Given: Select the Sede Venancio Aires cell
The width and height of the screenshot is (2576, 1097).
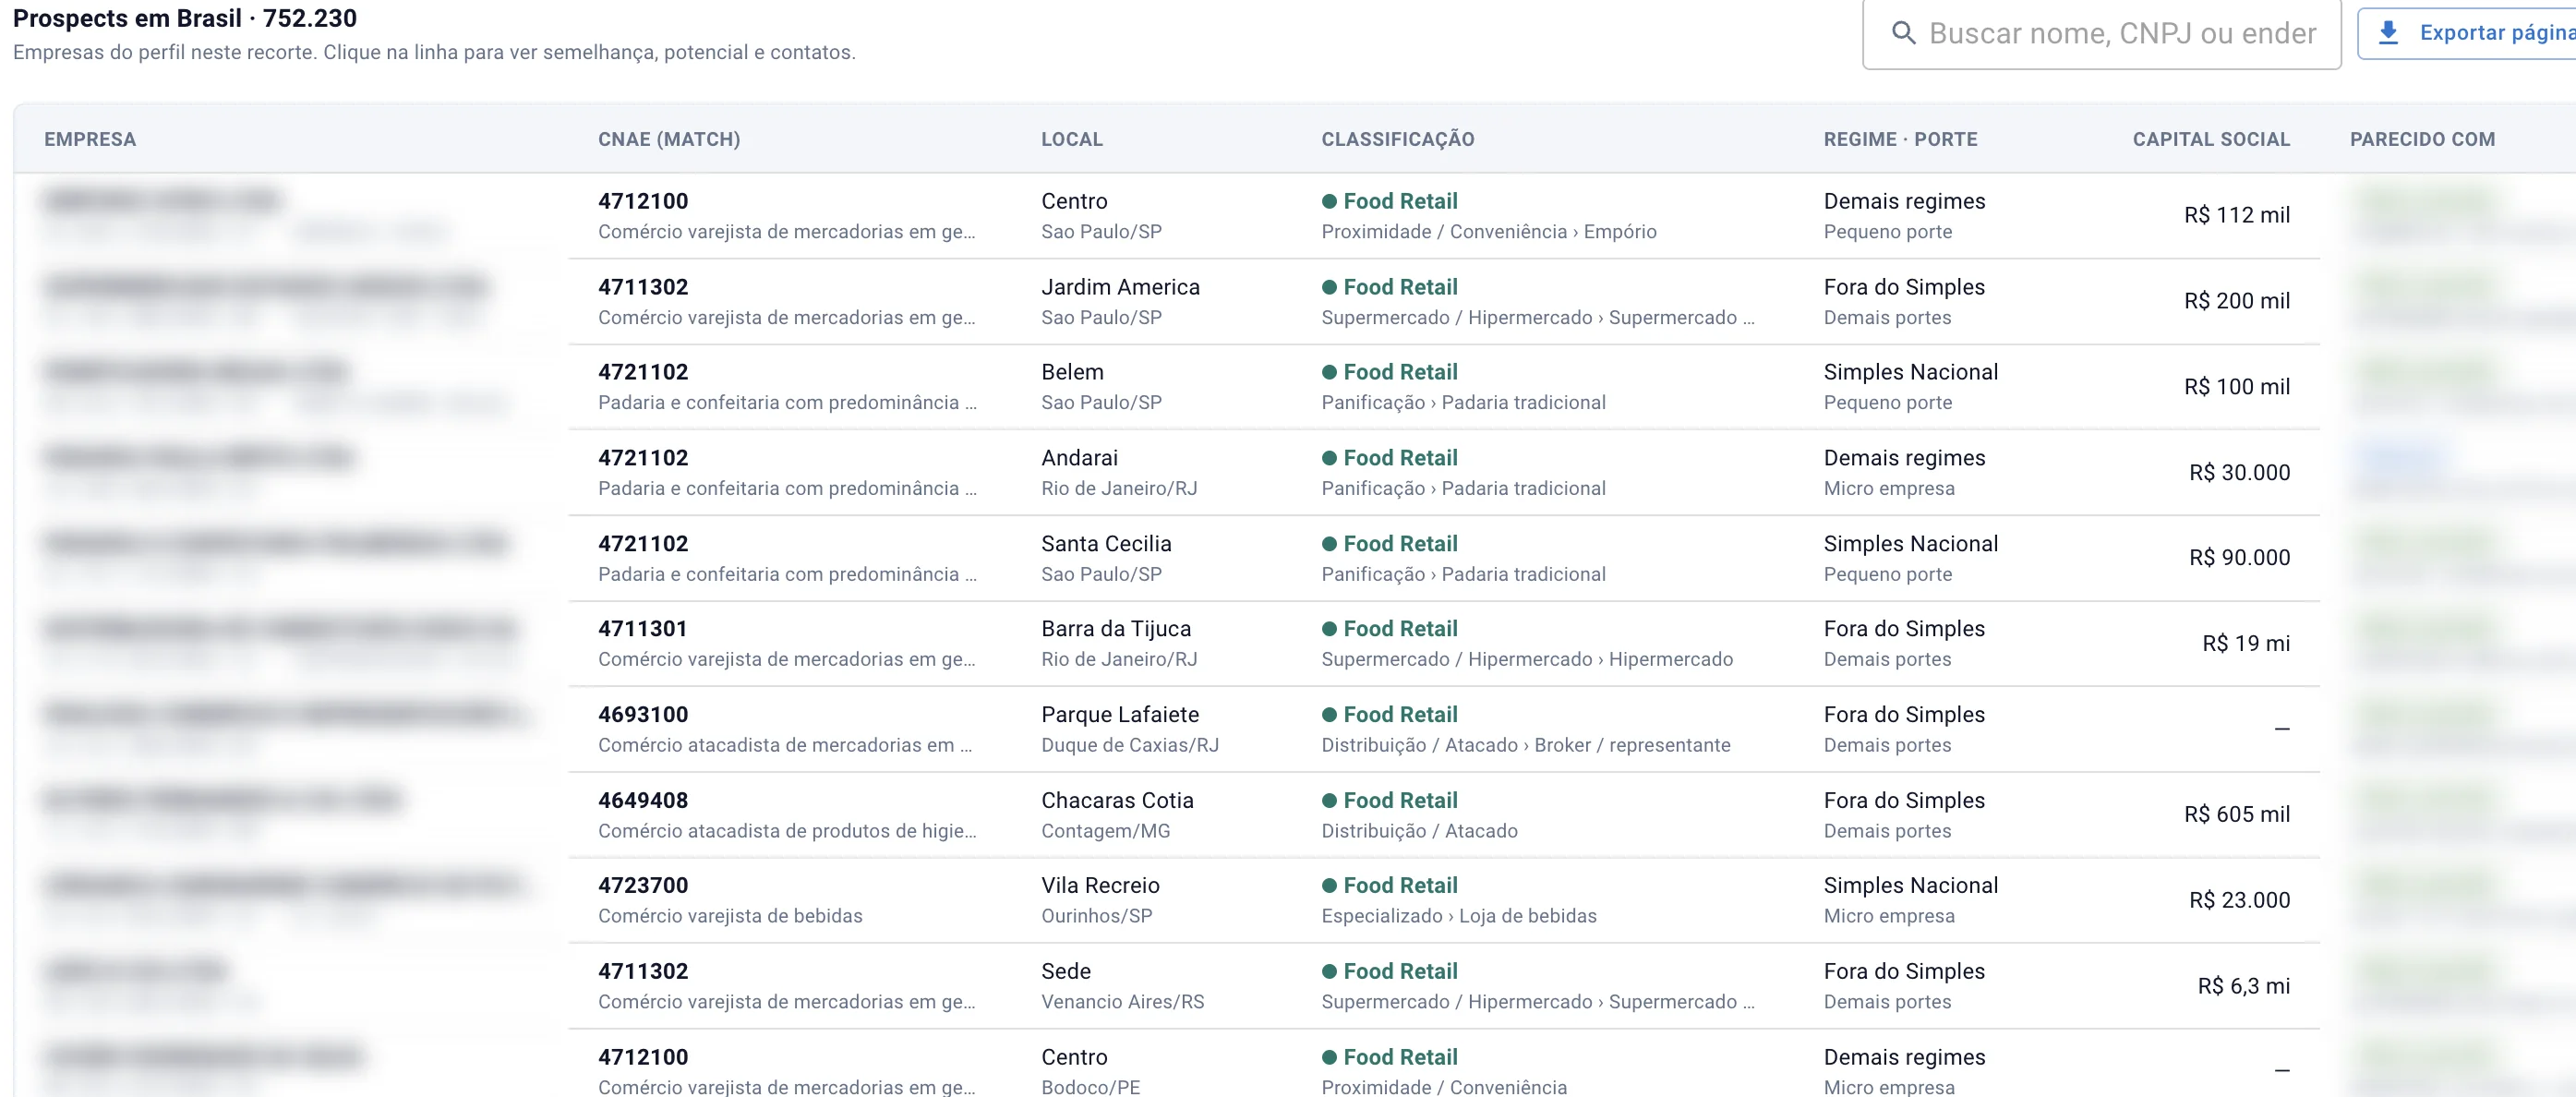Looking at the screenshot, I should click(x=1122, y=986).
